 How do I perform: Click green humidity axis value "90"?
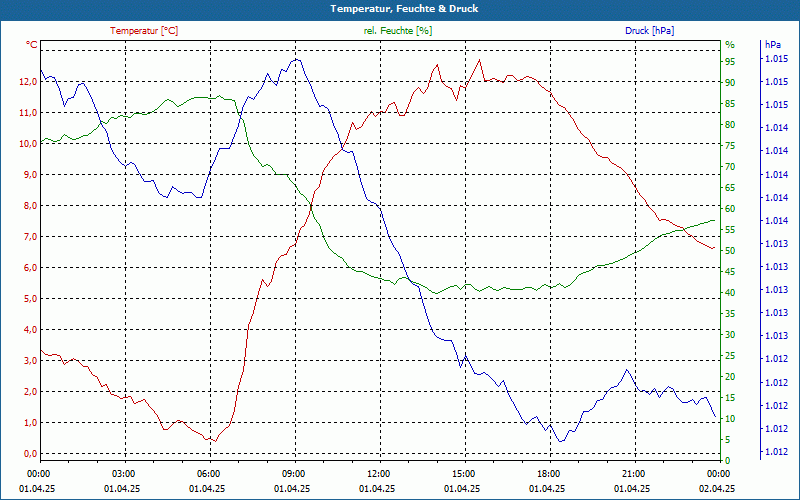click(x=730, y=83)
